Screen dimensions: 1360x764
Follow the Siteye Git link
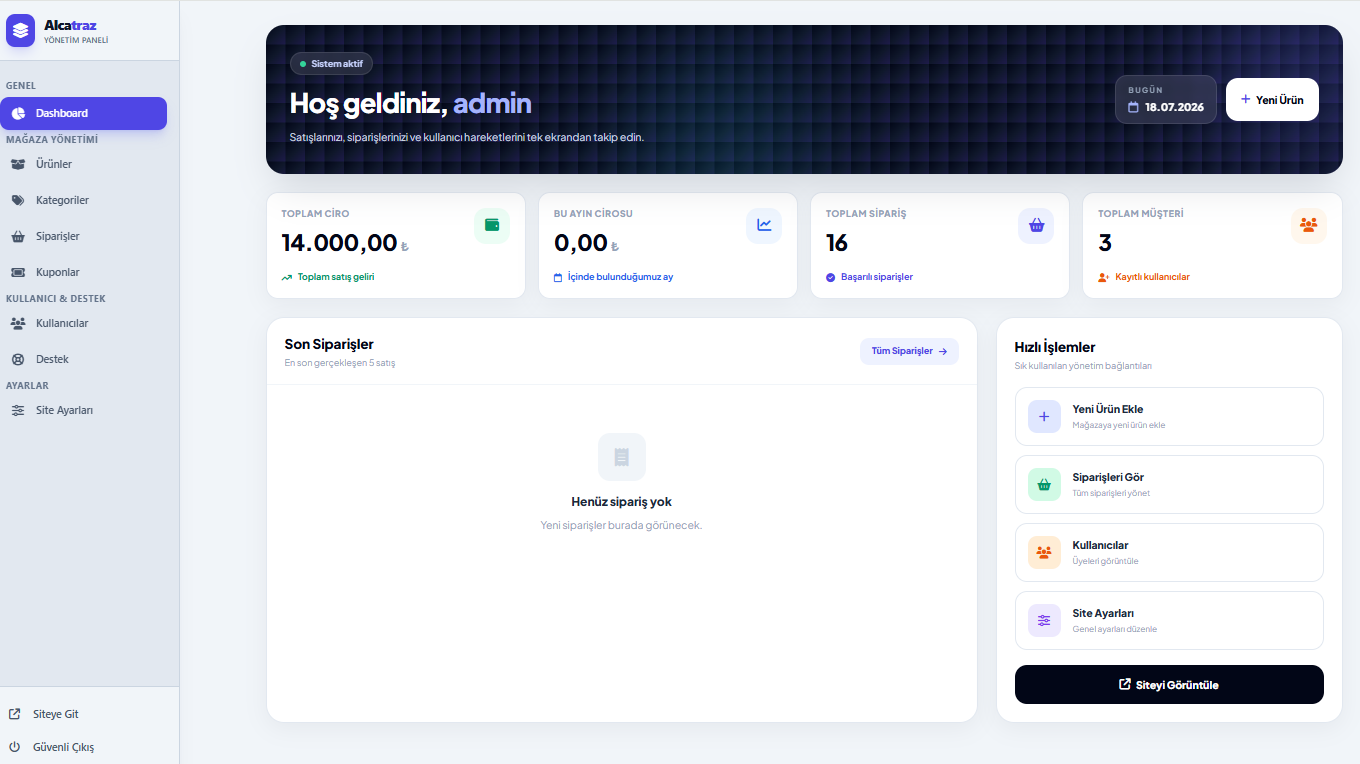point(56,714)
